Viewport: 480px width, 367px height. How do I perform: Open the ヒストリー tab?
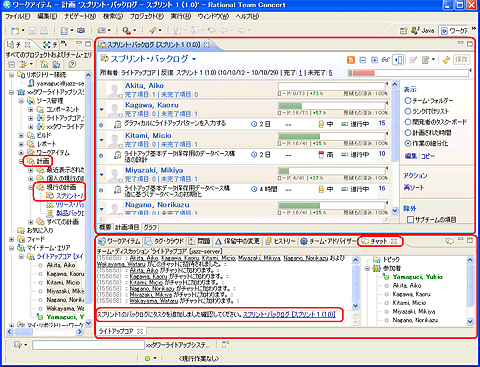(x=280, y=241)
